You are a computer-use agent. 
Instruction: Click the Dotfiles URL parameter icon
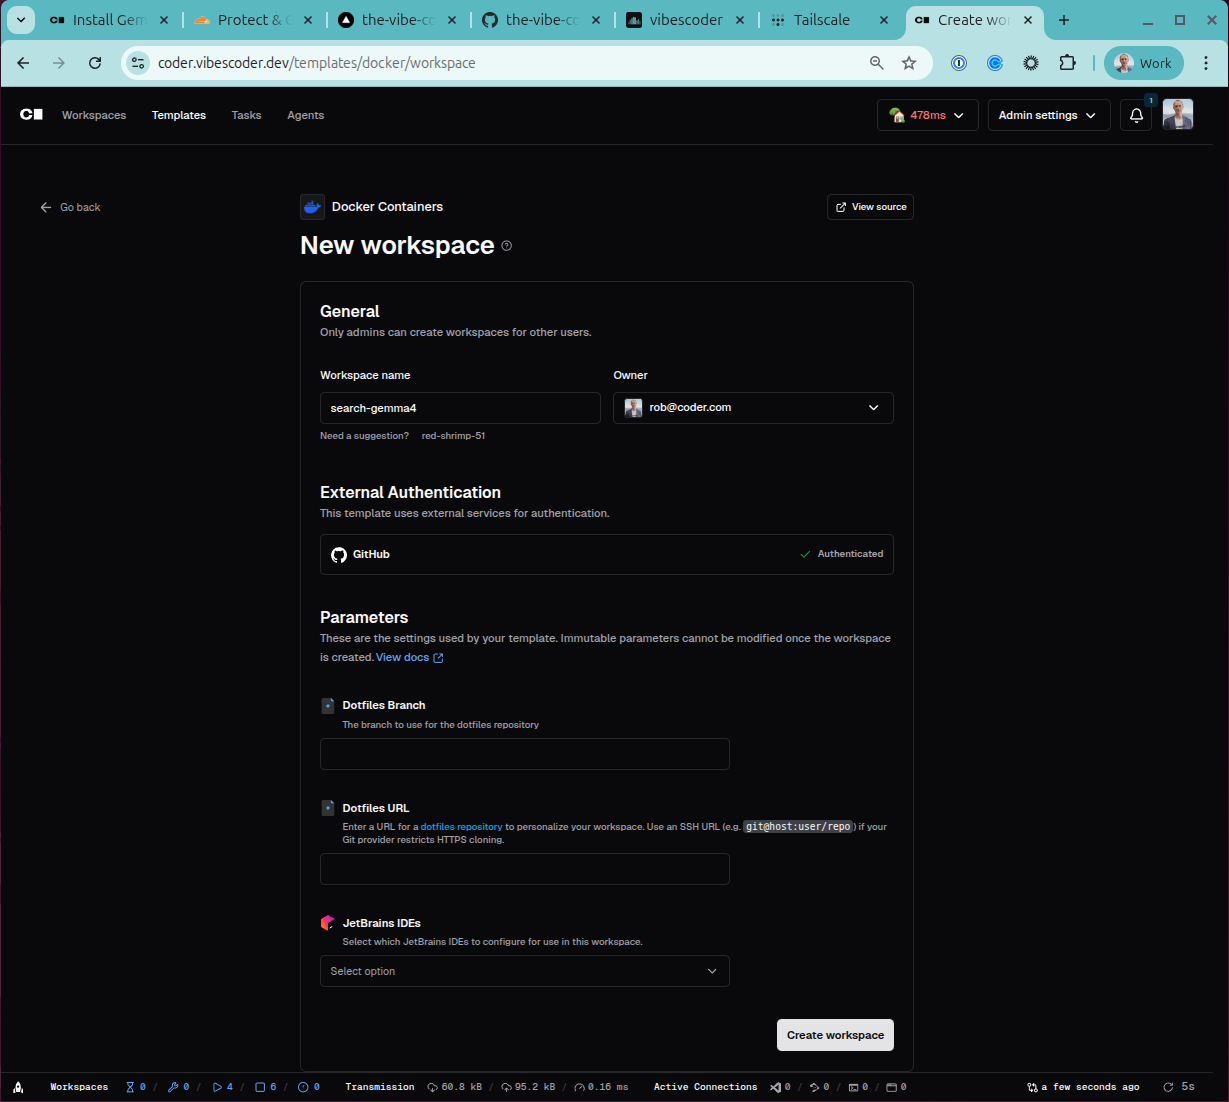(328, 808)
